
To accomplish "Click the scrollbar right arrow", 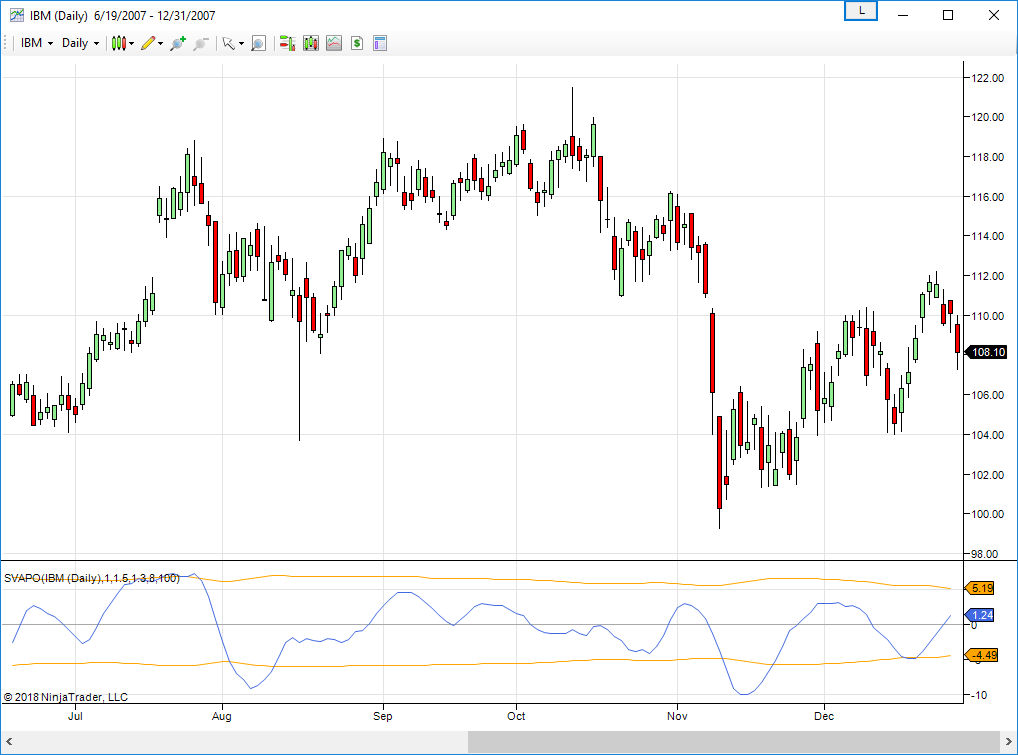I will pos(1008,741).
